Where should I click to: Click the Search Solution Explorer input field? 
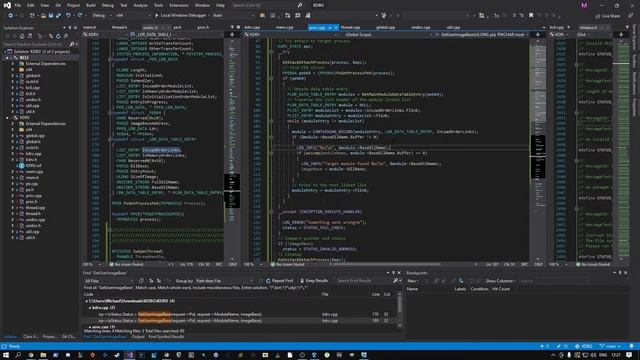click(37, 44)
